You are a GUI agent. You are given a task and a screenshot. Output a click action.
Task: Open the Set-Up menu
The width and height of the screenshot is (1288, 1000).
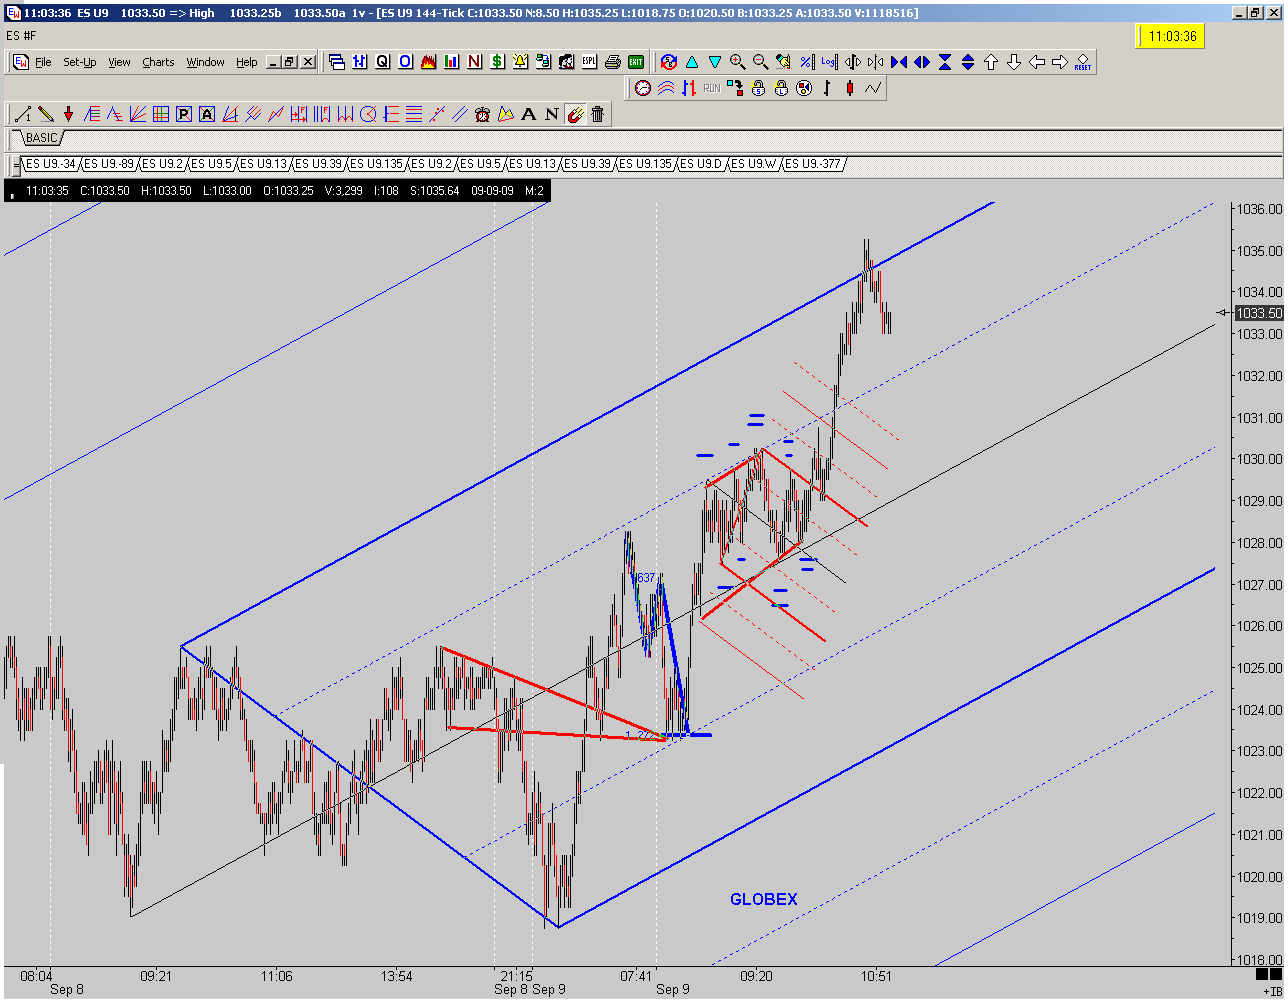(x=80, y=62)
